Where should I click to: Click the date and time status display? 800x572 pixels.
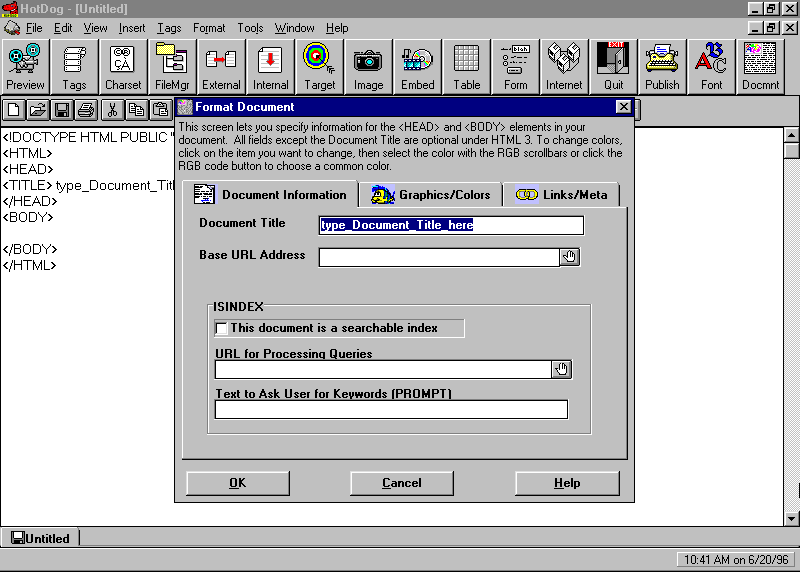(736, 560)
